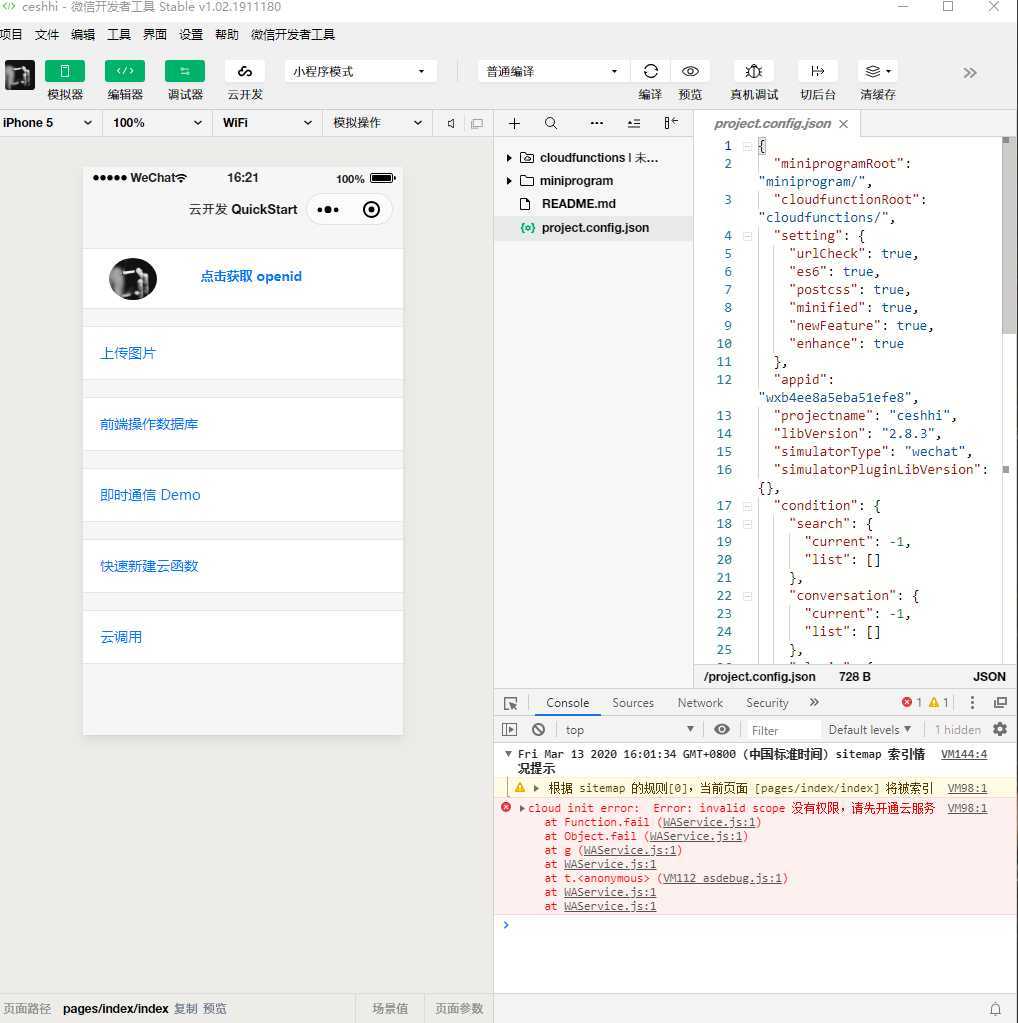Viewport: 1018px width, 1023px height.
Task: Tap 即时通信 Demo in the simulator
Action: pos(150,495)
